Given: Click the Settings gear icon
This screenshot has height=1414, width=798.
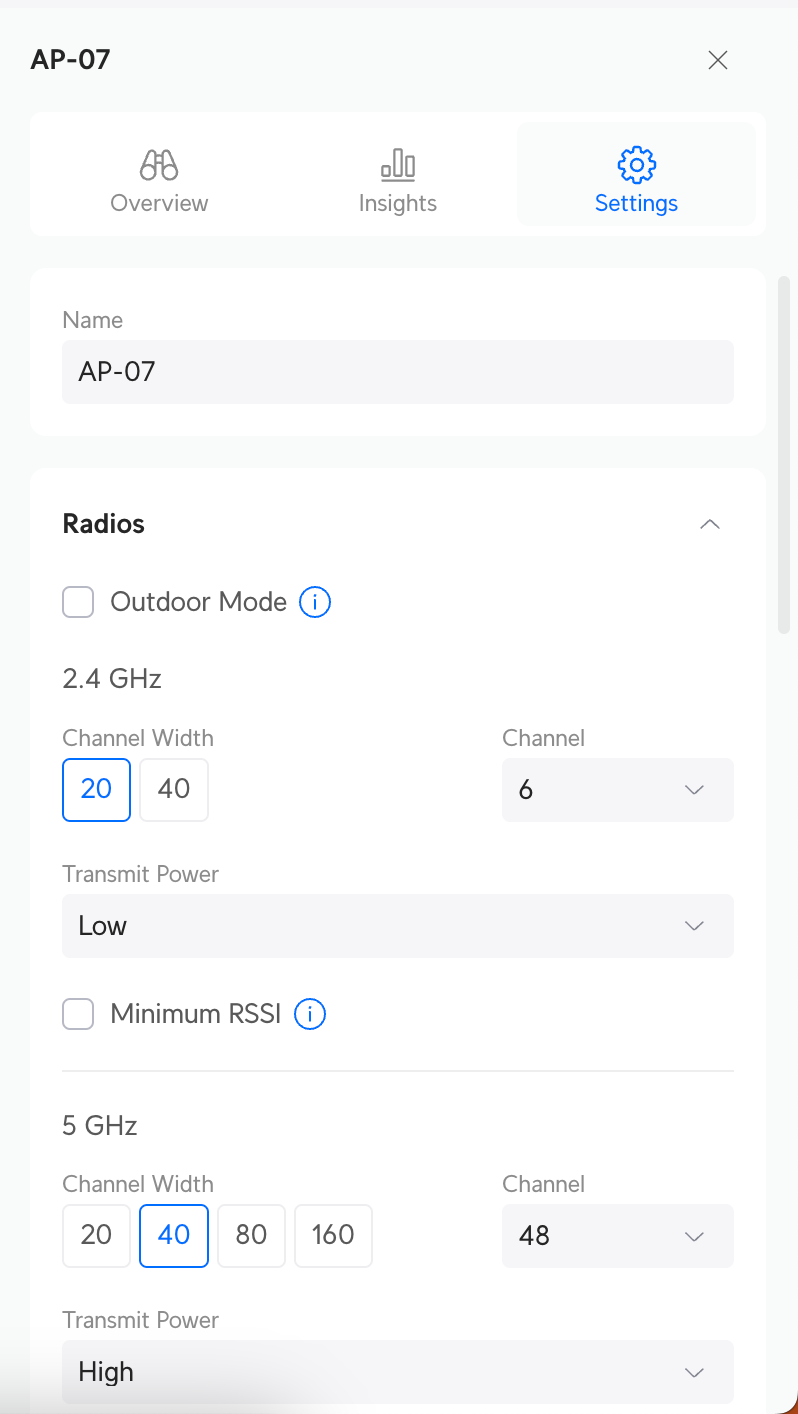Looking at the screenshot, I should (x=636, y=165).
